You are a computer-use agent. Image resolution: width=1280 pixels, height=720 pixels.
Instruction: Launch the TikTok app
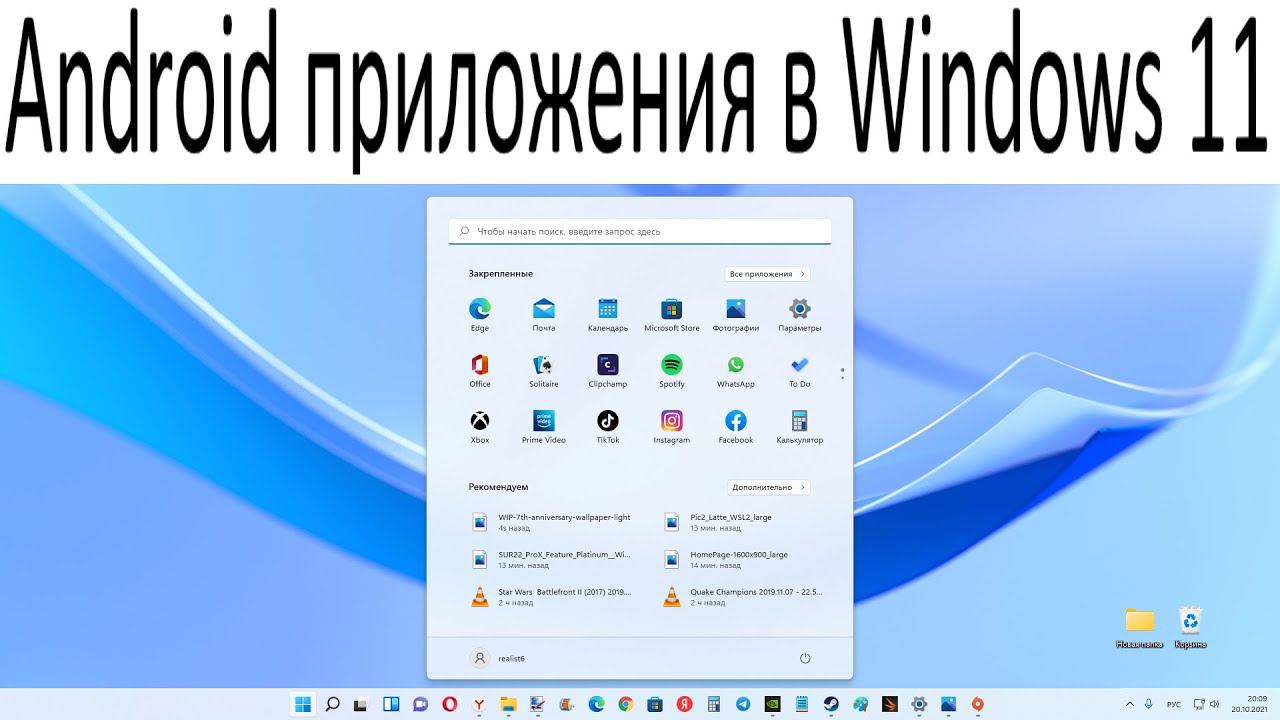pyautogui.click(x=608, y=426)
